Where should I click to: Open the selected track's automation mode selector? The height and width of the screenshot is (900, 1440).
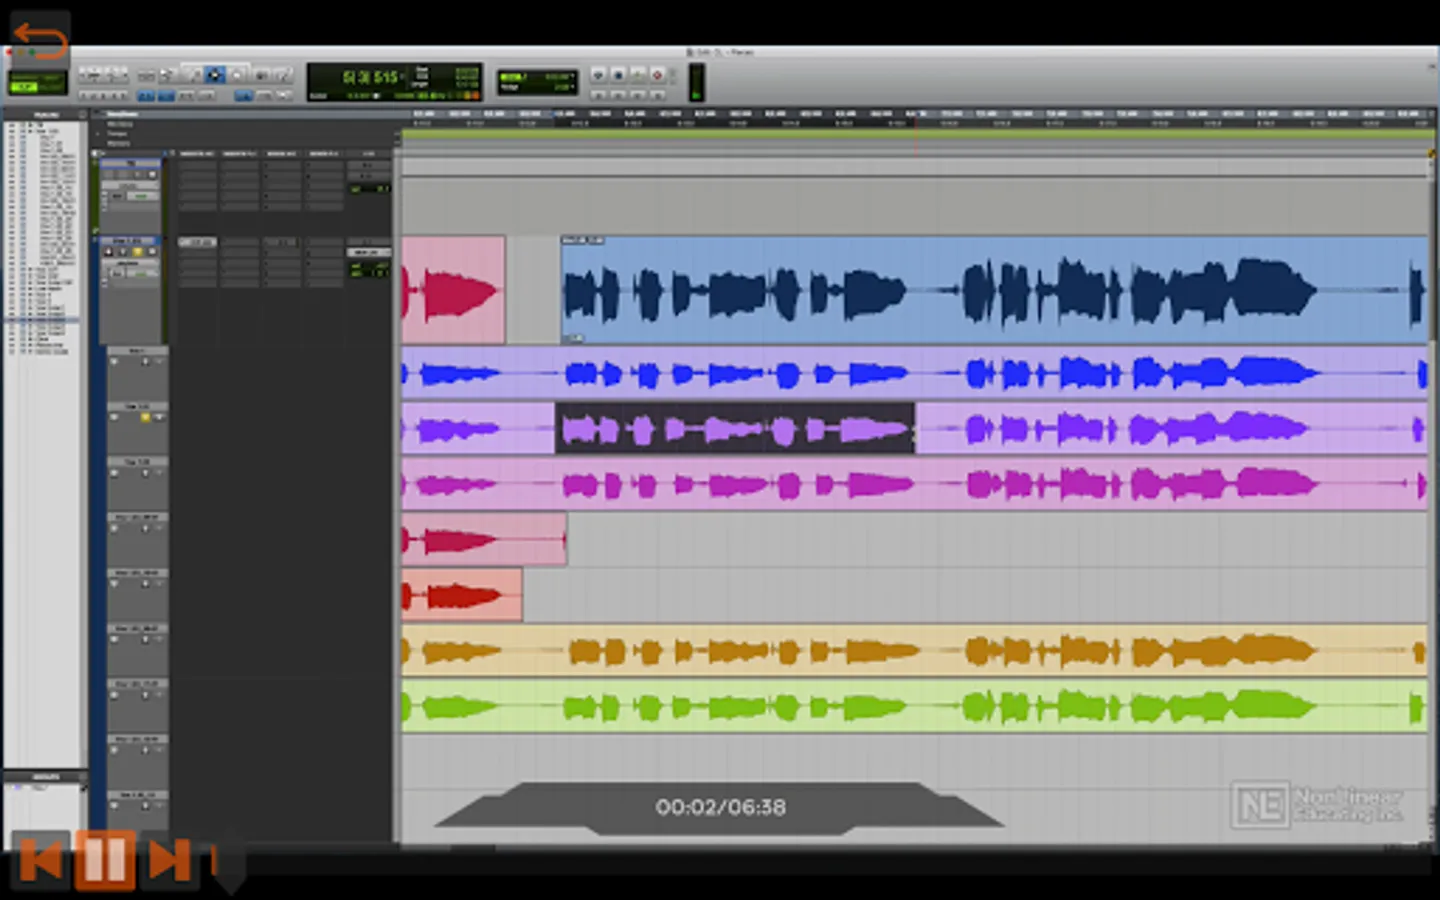click(141, 273)
